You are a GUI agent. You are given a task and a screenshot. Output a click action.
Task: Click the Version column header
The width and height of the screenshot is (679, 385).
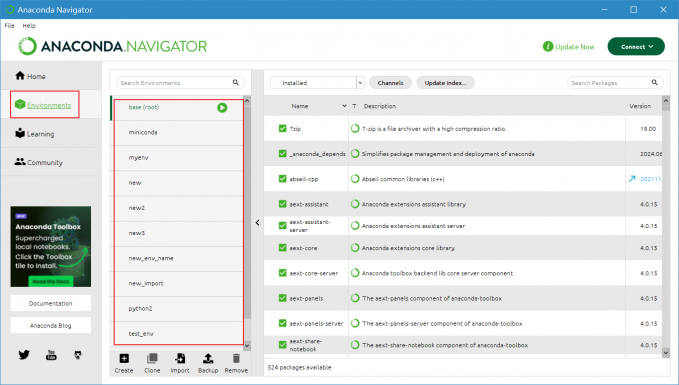click(640, 106)
